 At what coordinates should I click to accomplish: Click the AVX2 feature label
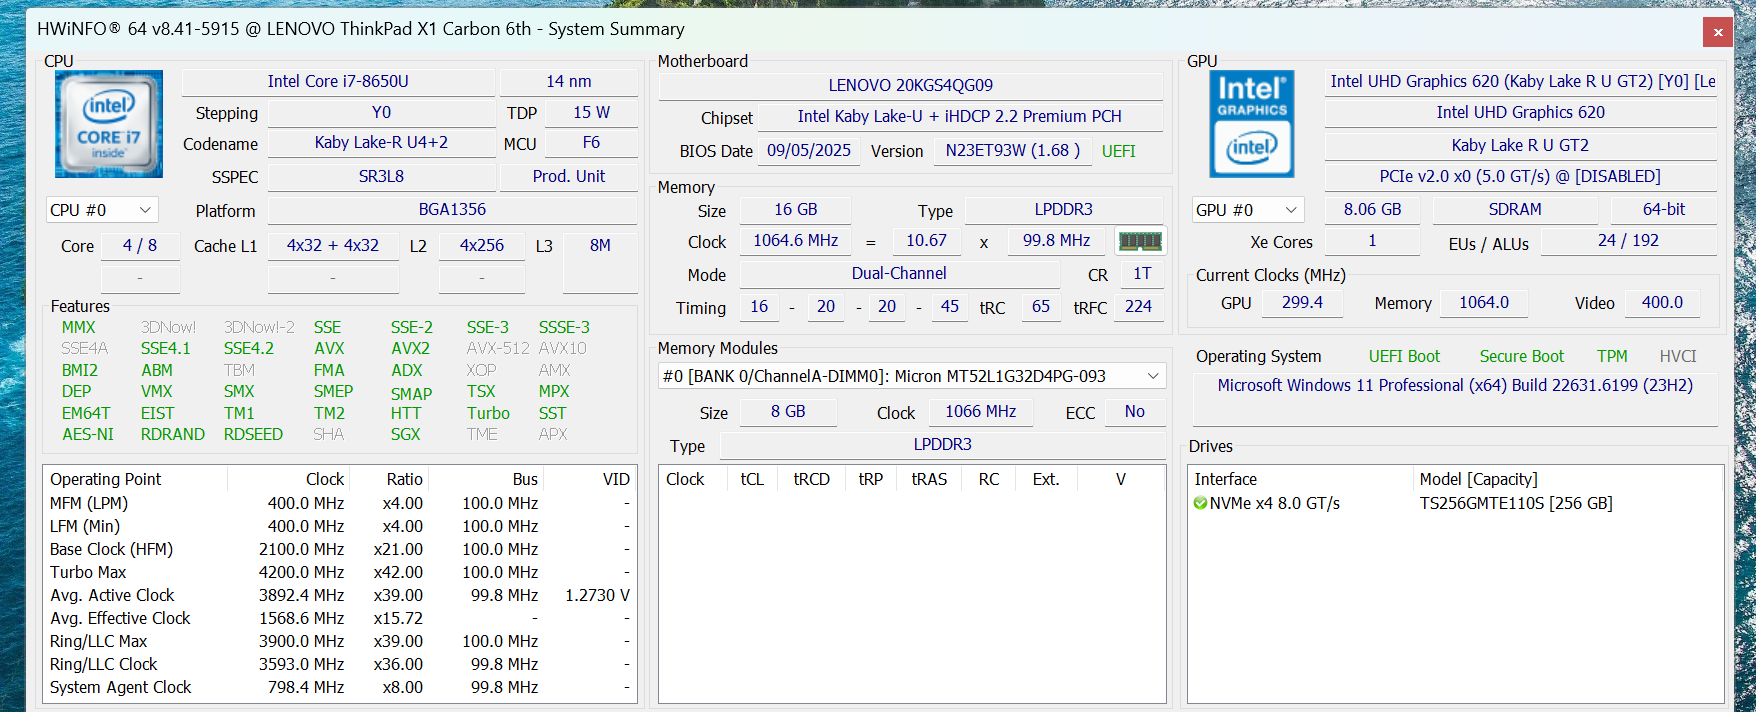(410, 349)
